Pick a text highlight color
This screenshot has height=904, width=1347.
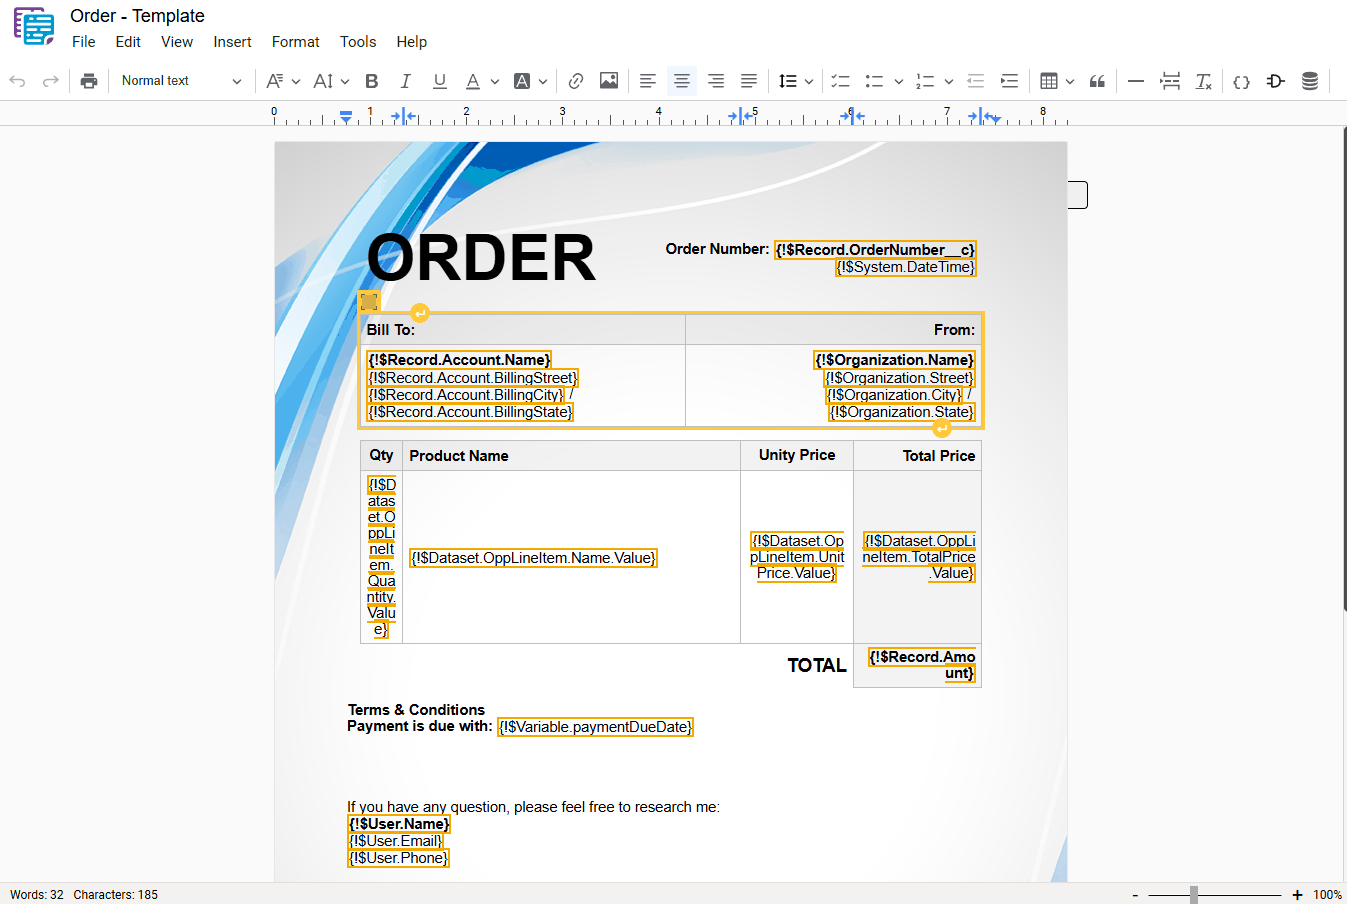point(530,81)
